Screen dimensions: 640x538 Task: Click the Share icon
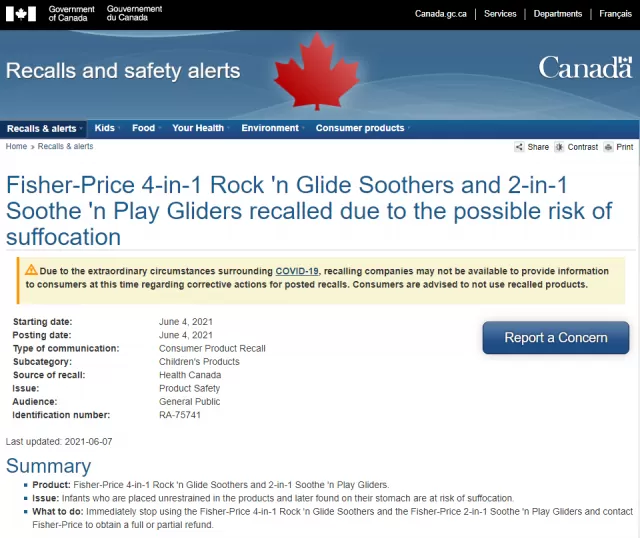tap(519, 147)
